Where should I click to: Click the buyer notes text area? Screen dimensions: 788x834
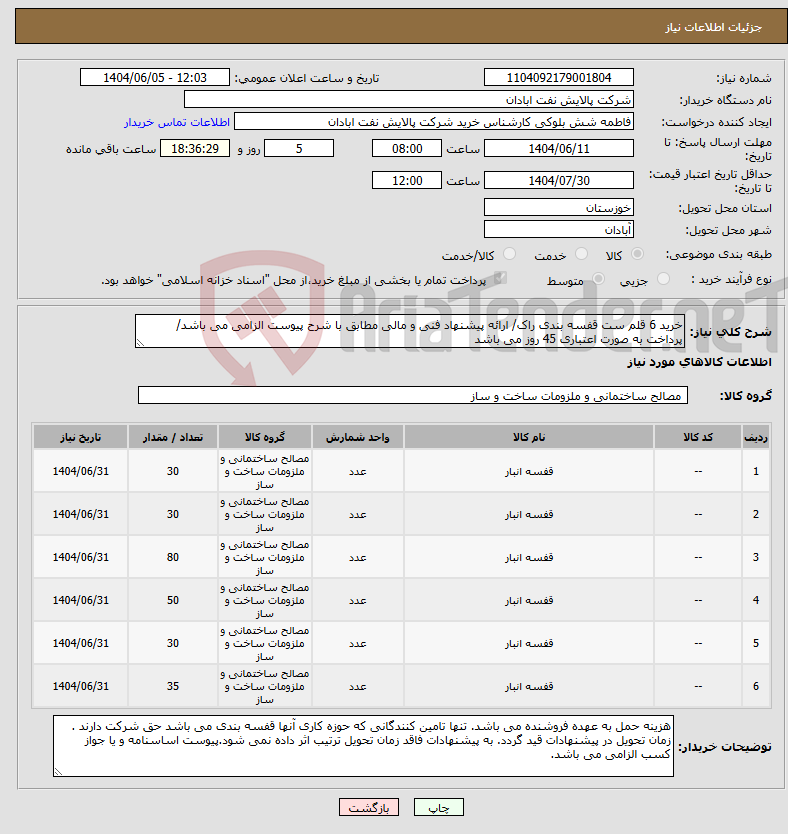click(363, 746)
